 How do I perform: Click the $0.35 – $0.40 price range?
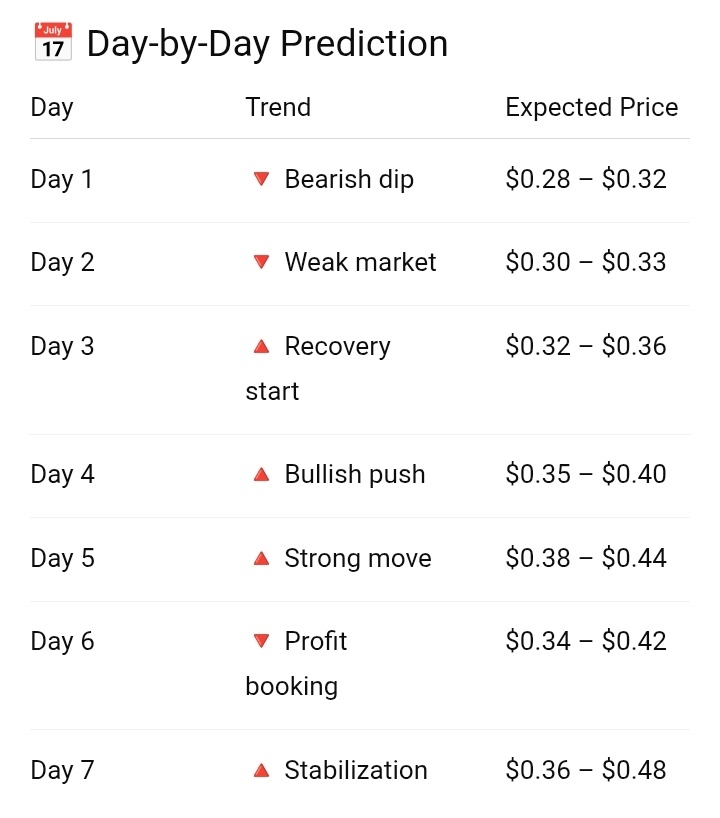tap(585, 474)
